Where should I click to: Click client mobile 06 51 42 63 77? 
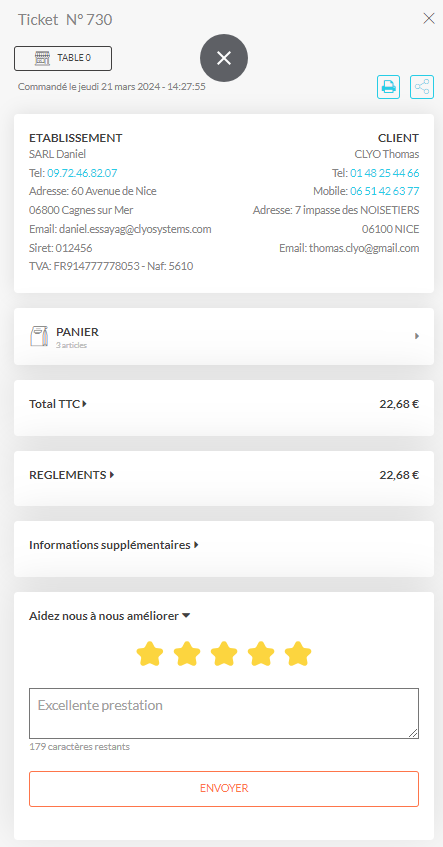pos(385,191)
